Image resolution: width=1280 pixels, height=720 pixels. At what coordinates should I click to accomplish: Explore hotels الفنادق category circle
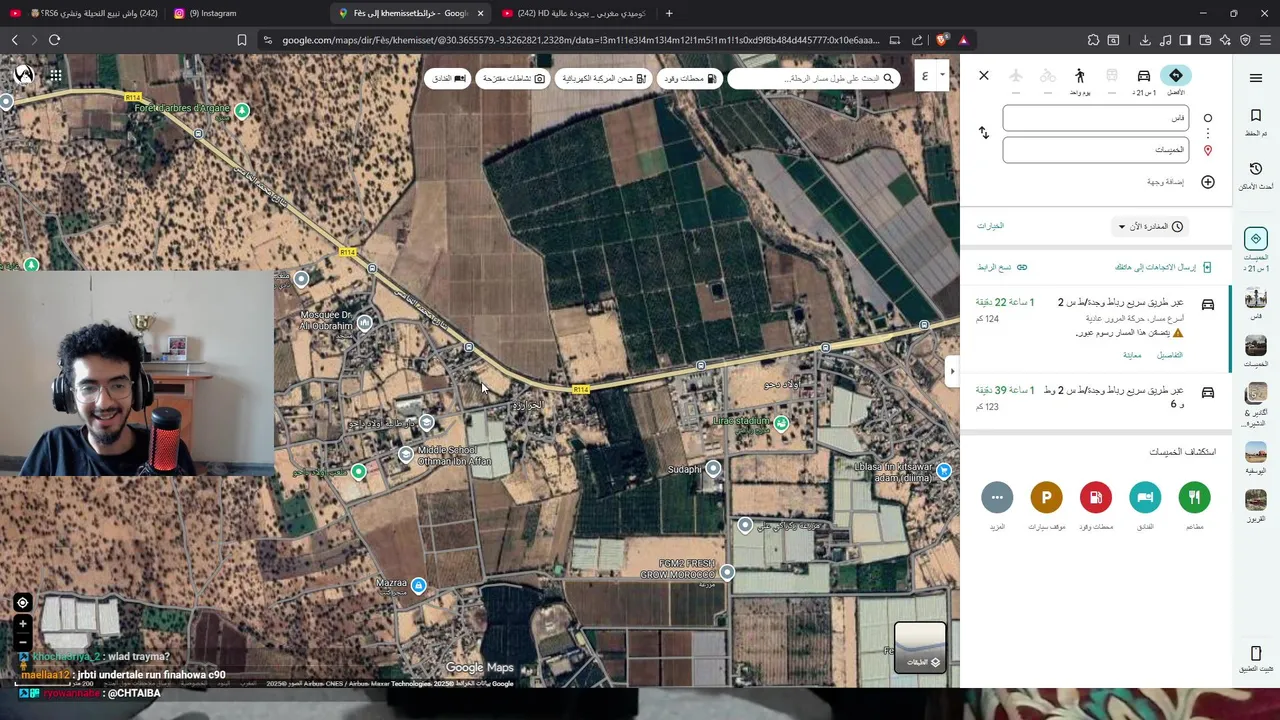click(1145, 497)
